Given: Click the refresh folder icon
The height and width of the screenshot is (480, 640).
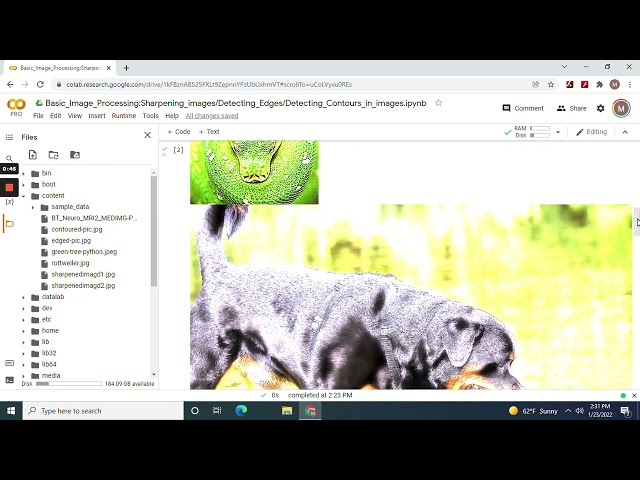Looking at the screenshot, I should (x=53, y=155).
